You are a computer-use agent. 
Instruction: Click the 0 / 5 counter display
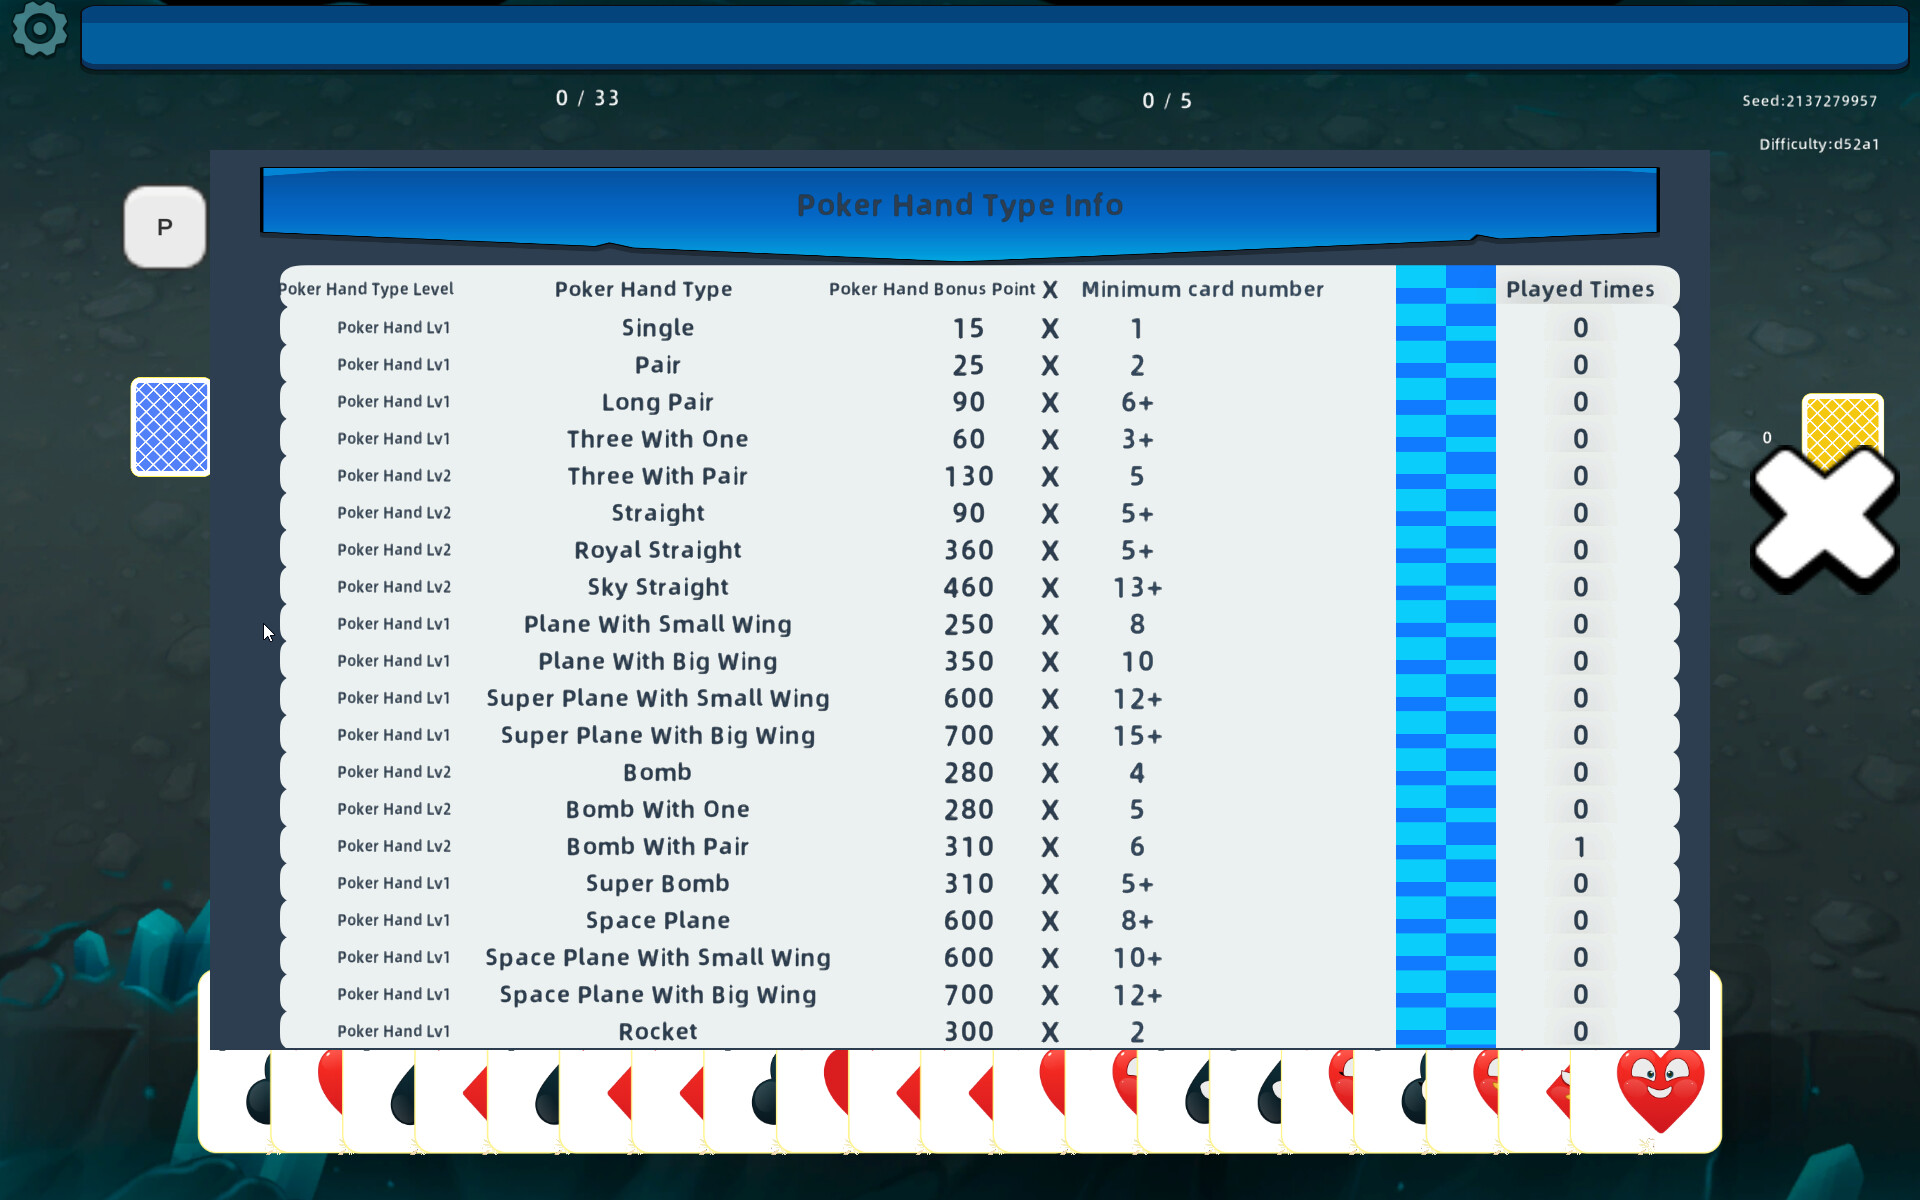pos(1166,100)
